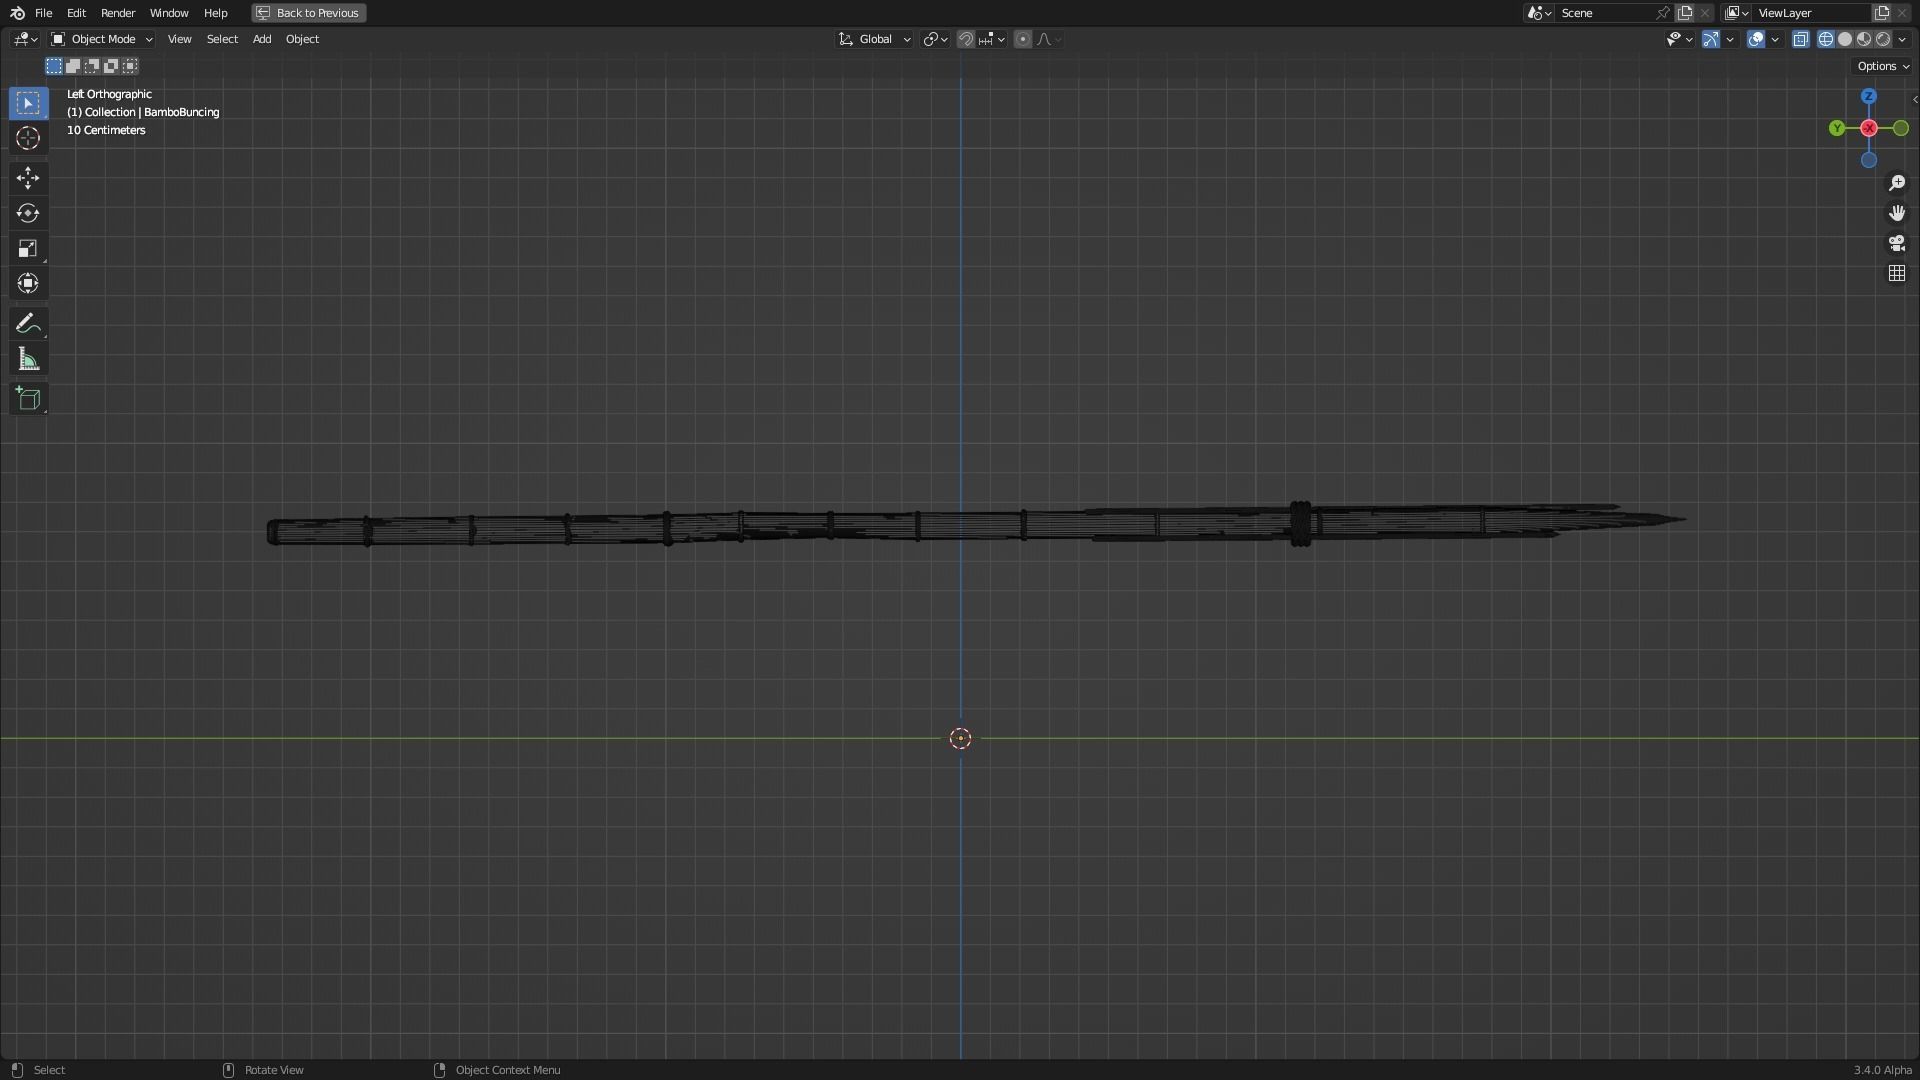Screen dimensions: 1920x1080
Task: Click the zoom magnifier navigation icon
Action: coord(1897,183)
